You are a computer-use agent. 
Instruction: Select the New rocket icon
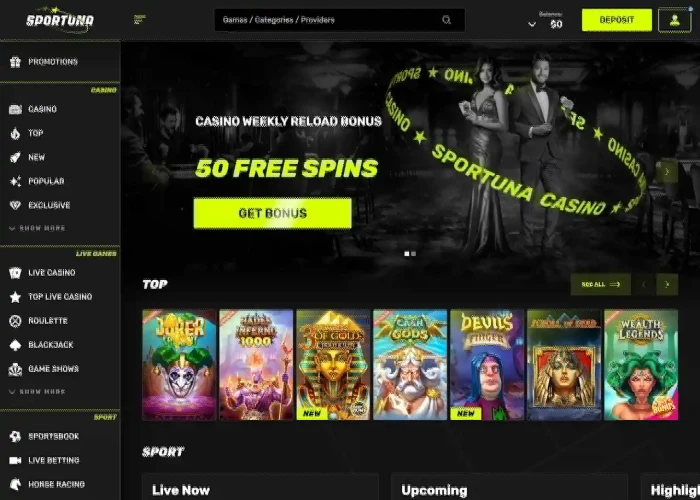point(15,157)
